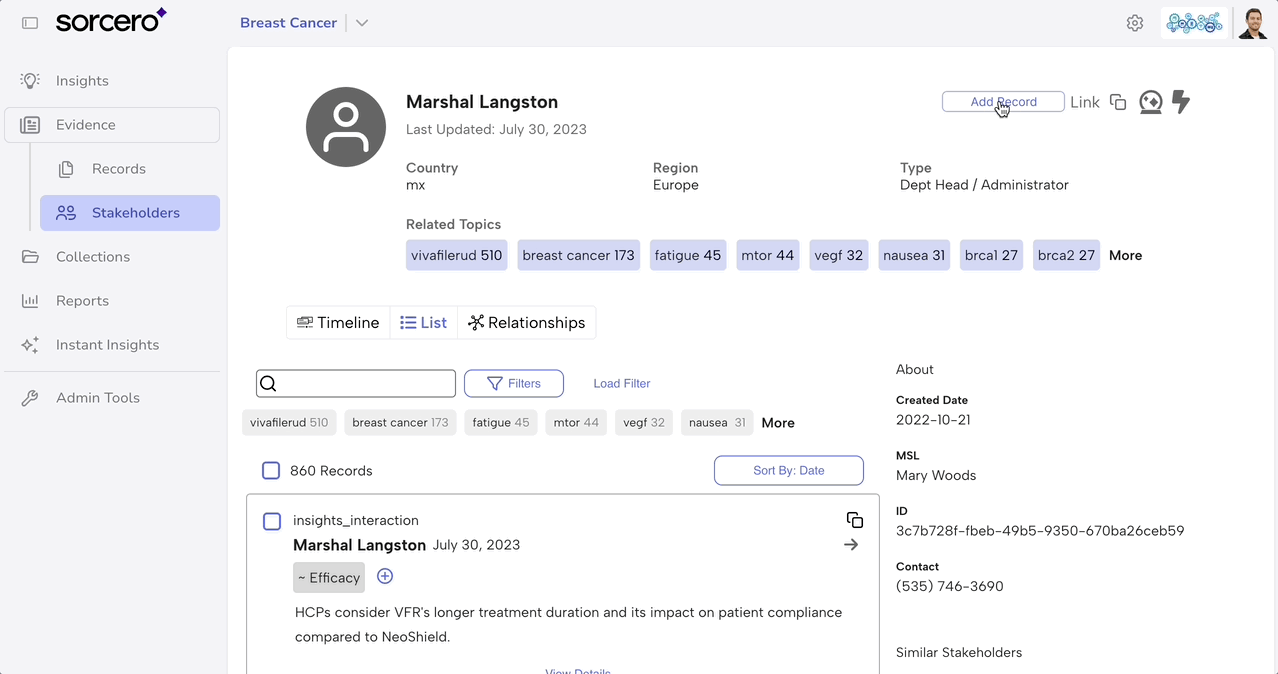Switch to the Relationships tab
This screenshot has width=1278, height=674.
pyautogui.click(x=526, y=323)
